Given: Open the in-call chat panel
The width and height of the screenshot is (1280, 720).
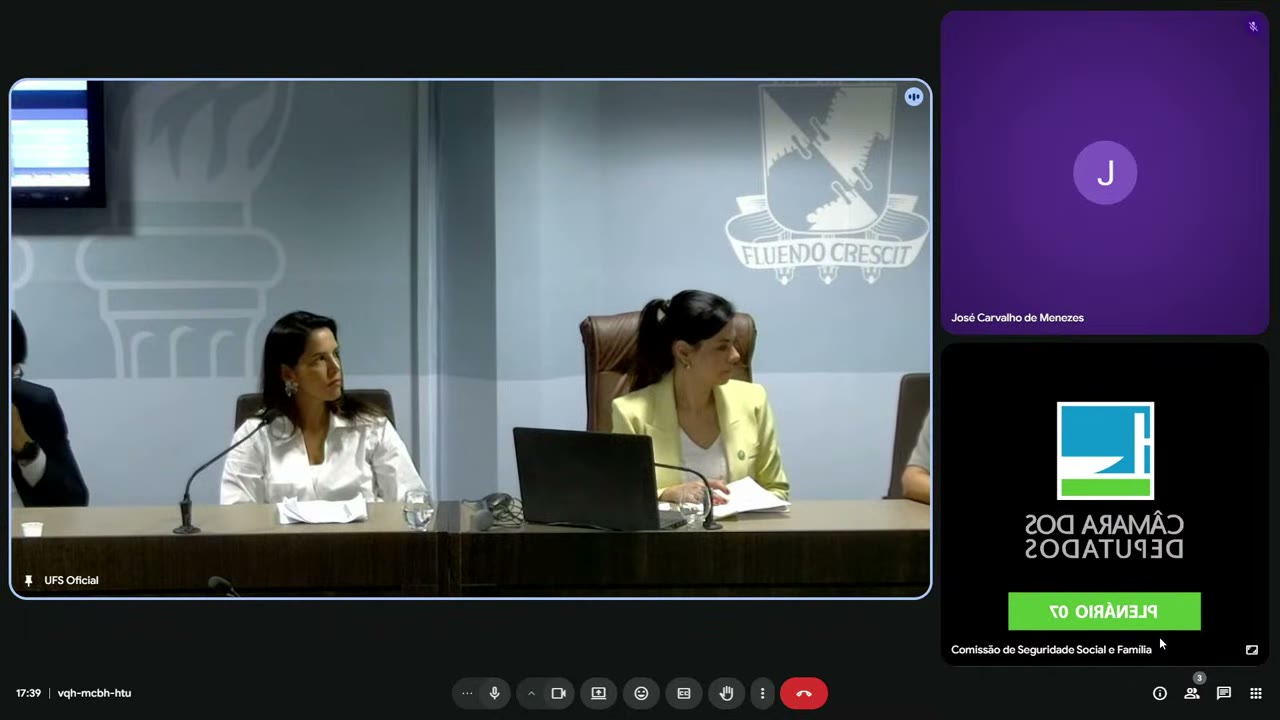Looking at the screenshot, I should (1224, 693).
